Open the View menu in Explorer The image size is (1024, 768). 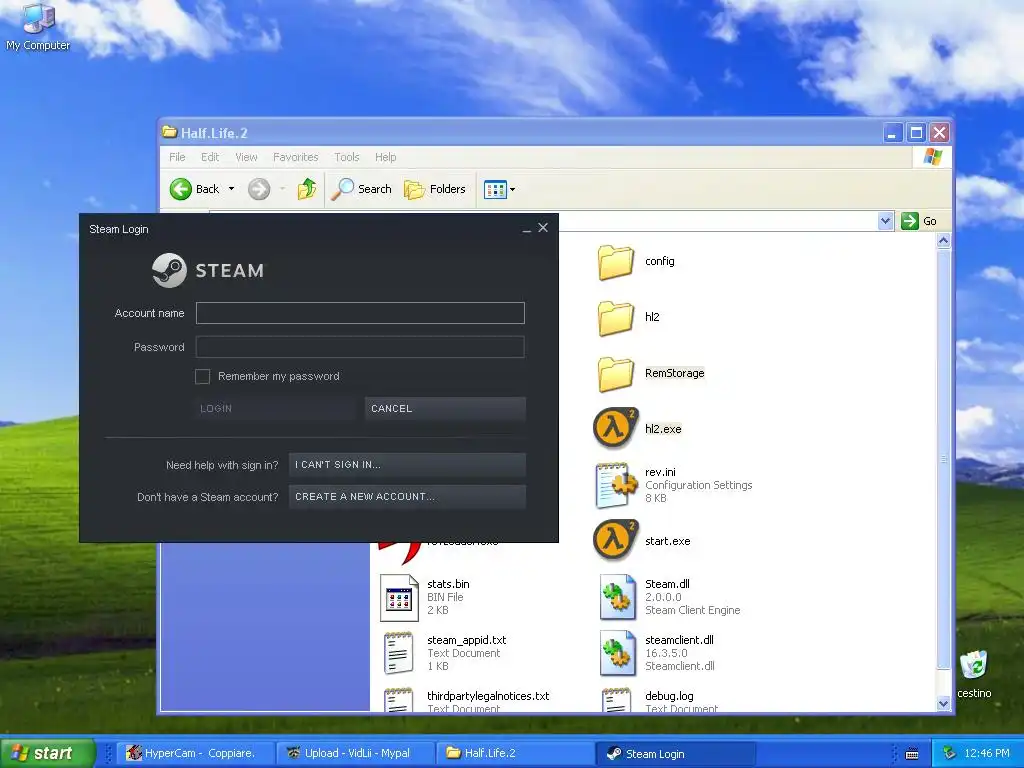[x=246, y=157]
